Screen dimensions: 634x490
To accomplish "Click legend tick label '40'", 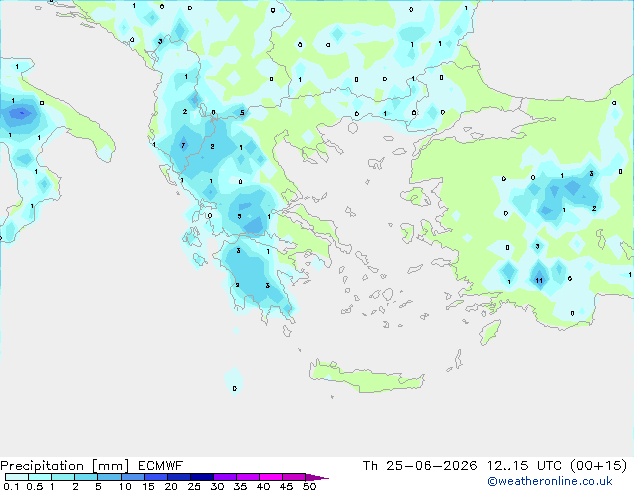I will point(263,486).
